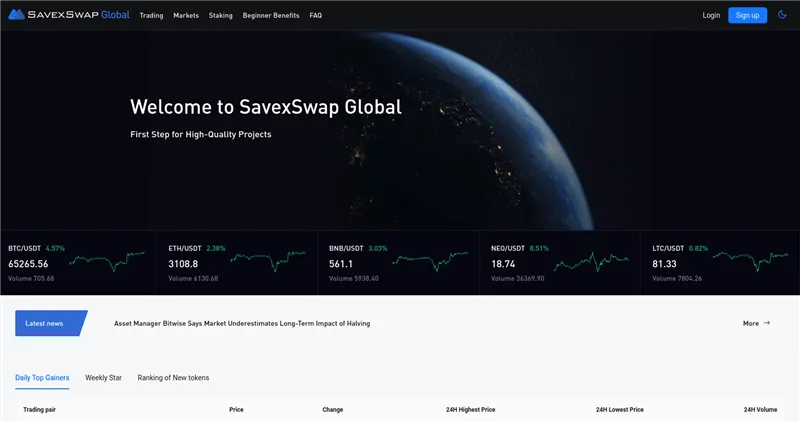Click the 24H Lowest Price header
Viewport: 800px width, 421px height.
coord(619,410)
